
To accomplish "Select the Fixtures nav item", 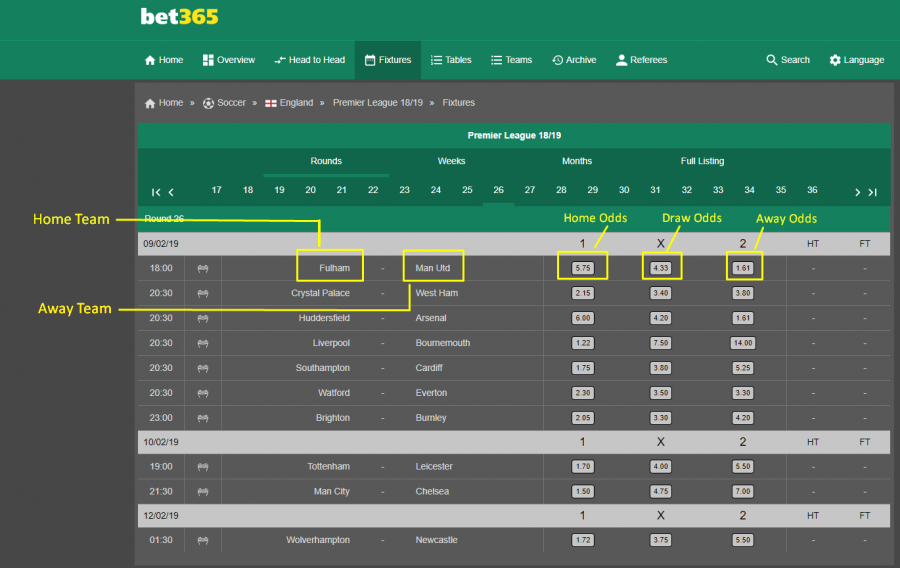I will tap(388, 60).
